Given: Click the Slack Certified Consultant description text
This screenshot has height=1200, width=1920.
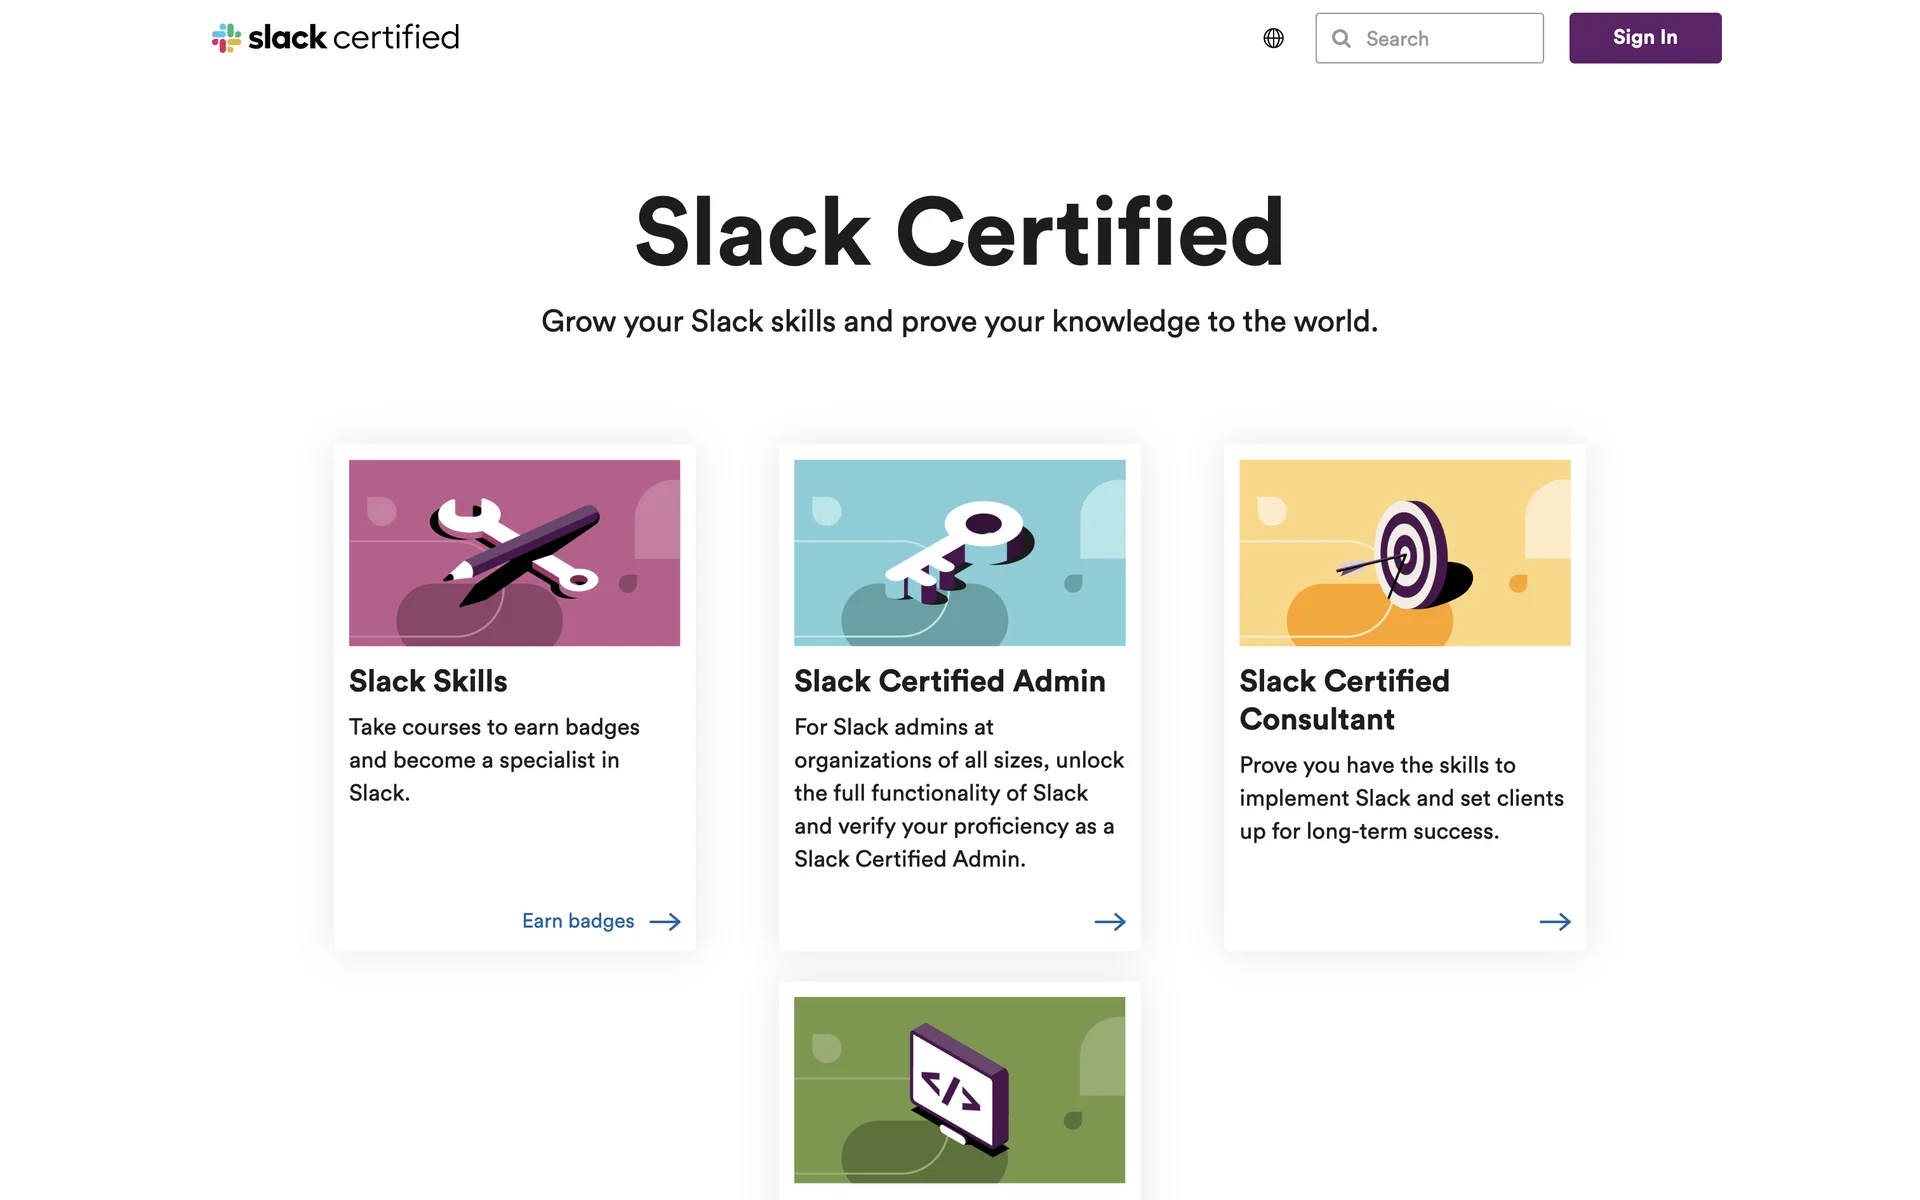Looking at the screenshot, I should coord(1401,798).
